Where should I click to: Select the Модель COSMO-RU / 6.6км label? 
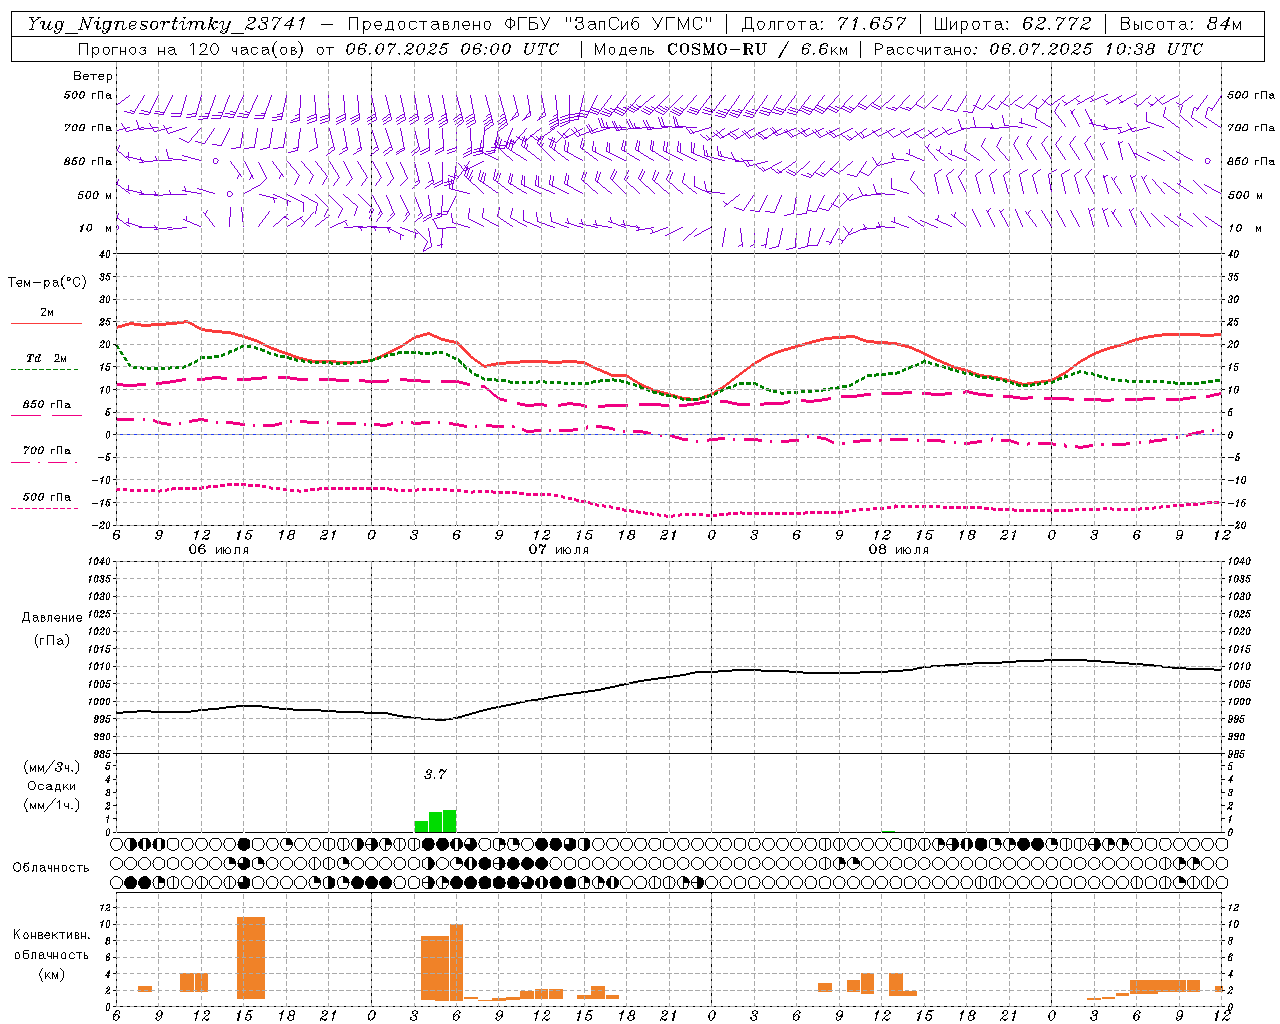[x=720, y=49]
